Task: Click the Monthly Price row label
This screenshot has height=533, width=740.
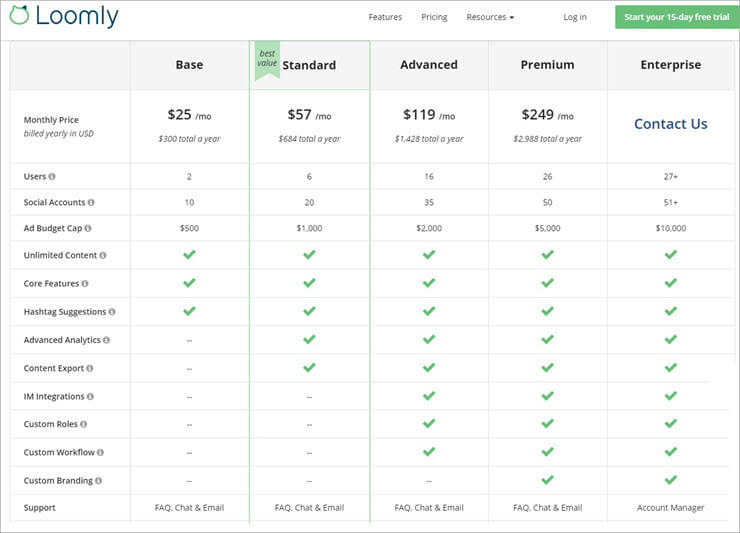Action: [51, 120]
